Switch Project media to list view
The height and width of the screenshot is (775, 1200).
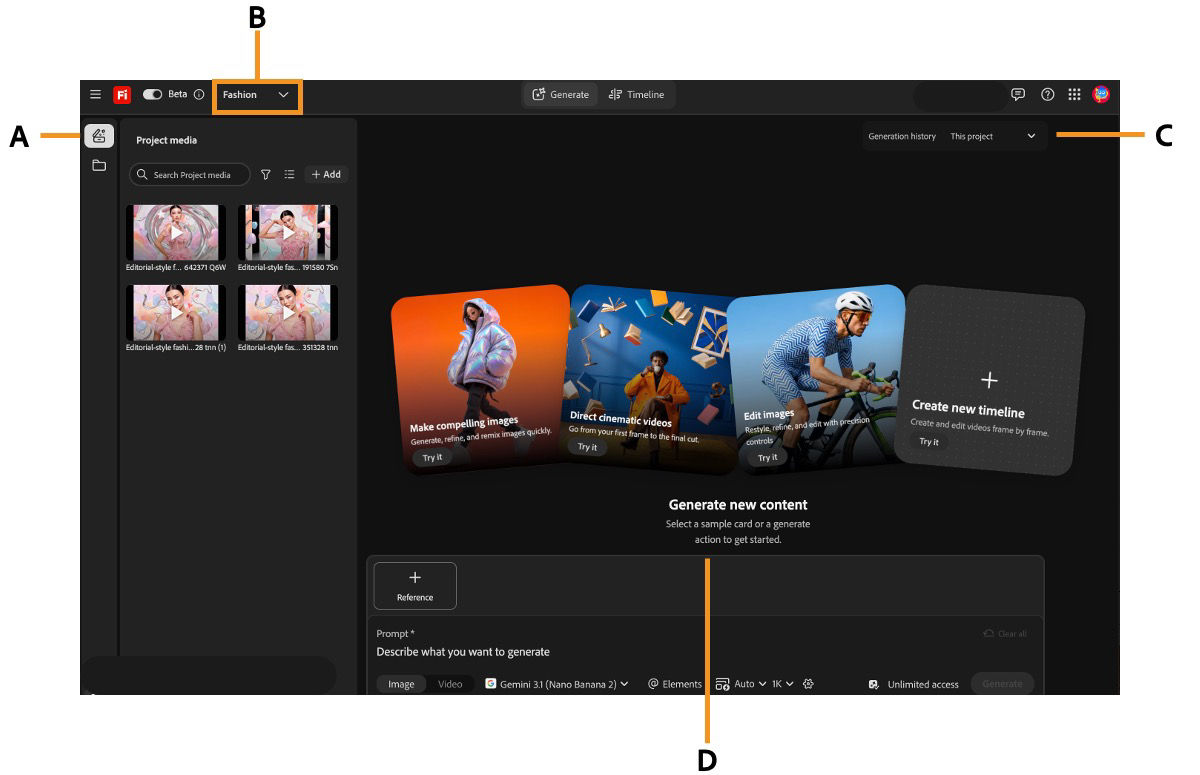tap(289, 174)
